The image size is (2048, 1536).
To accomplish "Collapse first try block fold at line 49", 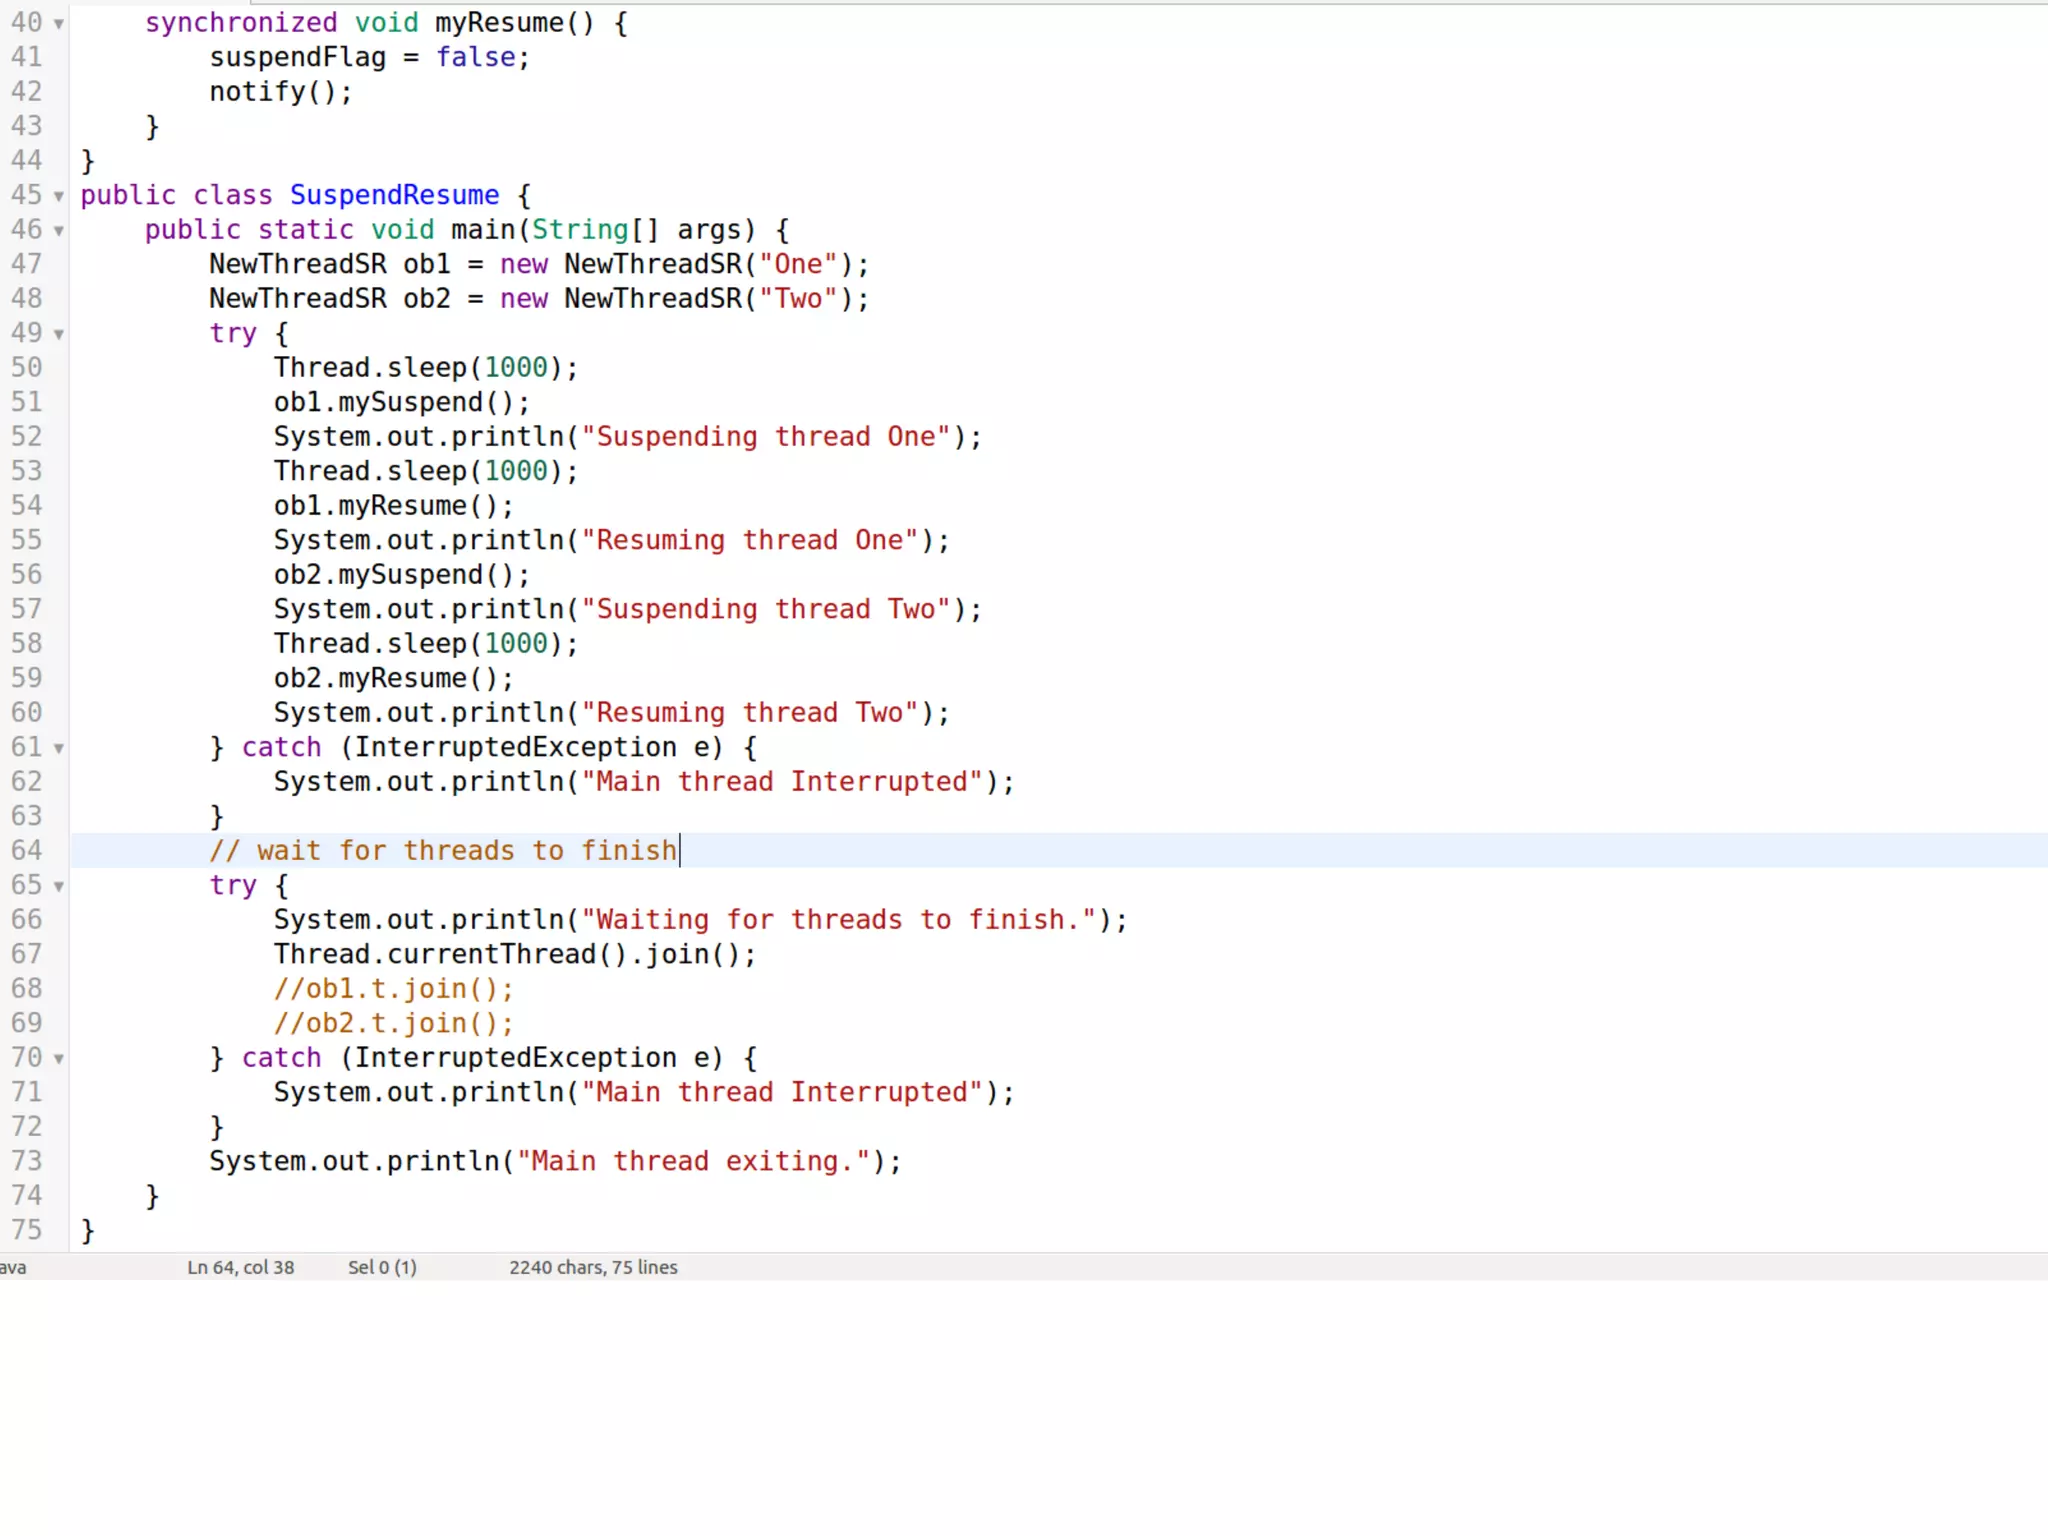I will (x=59, y=335).
